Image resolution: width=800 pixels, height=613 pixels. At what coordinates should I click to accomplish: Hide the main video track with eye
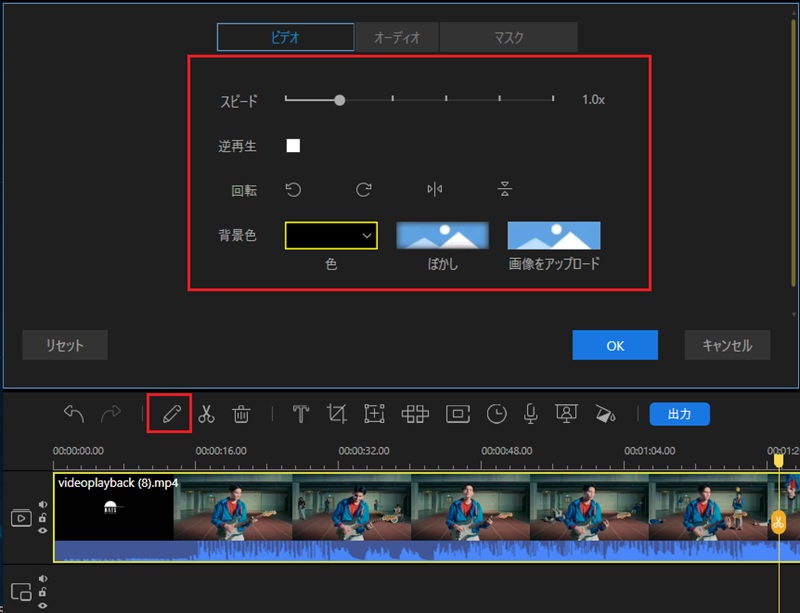click(x=43, y=530)
